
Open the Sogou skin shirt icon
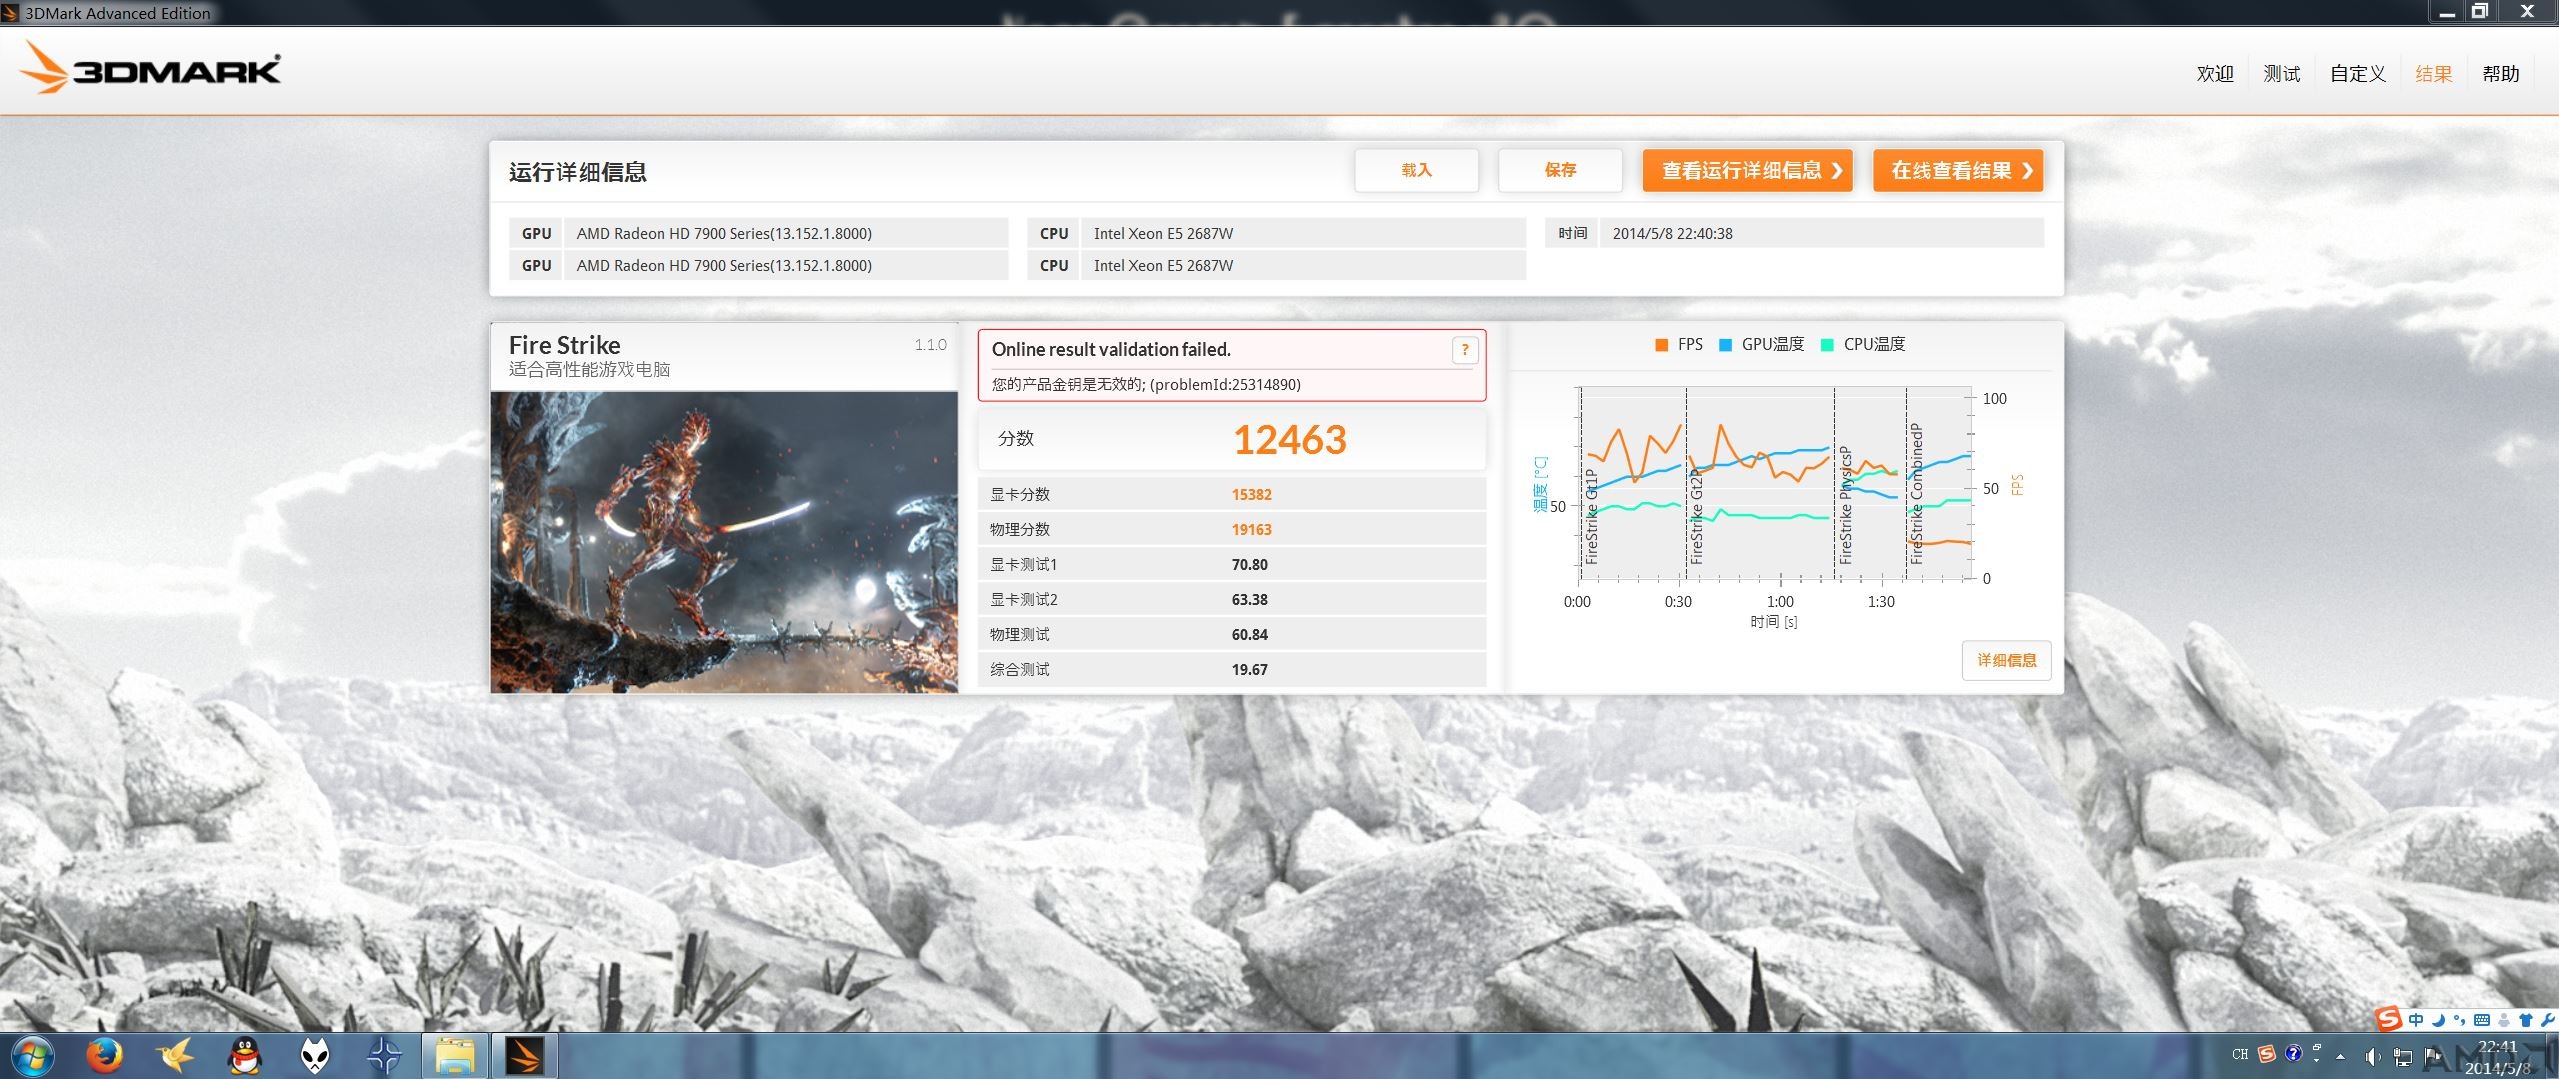coord(2526,1020)
